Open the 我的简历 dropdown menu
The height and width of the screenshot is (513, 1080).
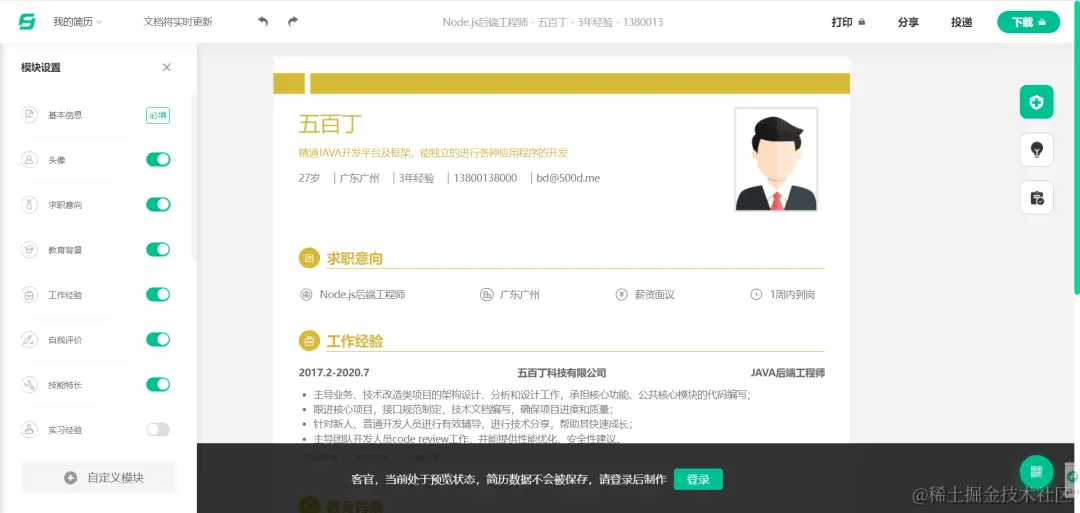click(x=78, y=22)
